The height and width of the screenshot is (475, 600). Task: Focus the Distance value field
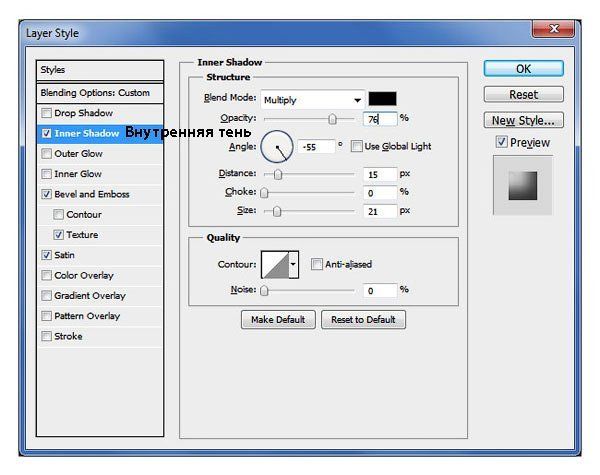(380, 175)
